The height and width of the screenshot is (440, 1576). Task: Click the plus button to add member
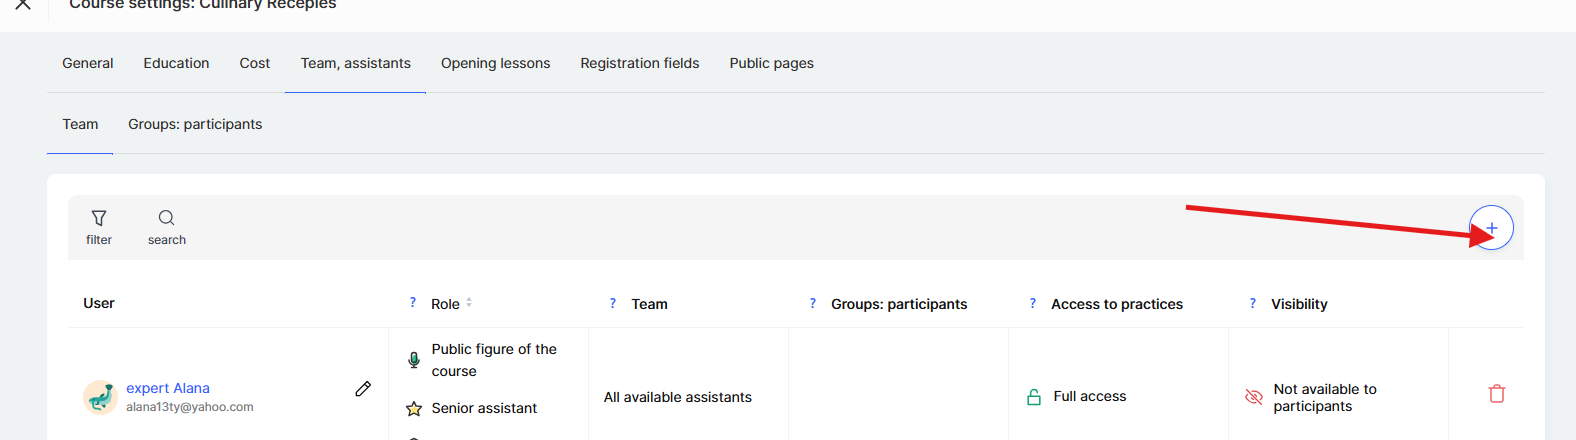point(1491,228)
